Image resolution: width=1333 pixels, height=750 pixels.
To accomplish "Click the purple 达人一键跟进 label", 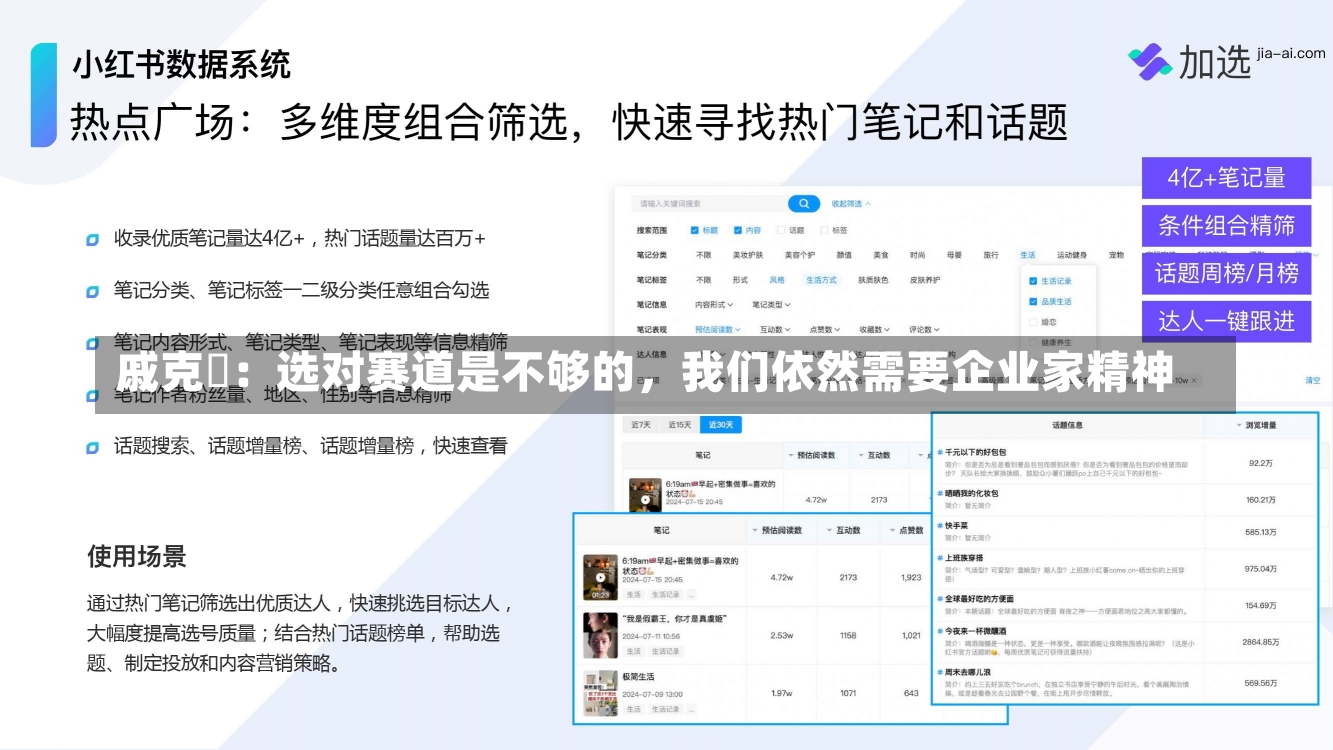I will [x=1226, y=320].
